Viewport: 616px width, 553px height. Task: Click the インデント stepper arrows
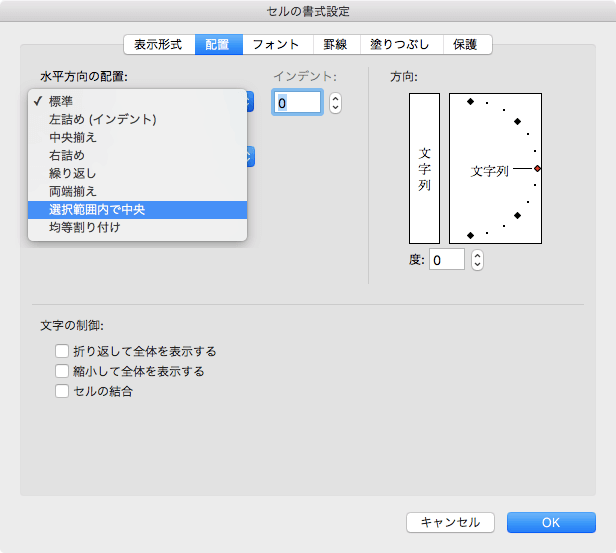pos(335,102)
